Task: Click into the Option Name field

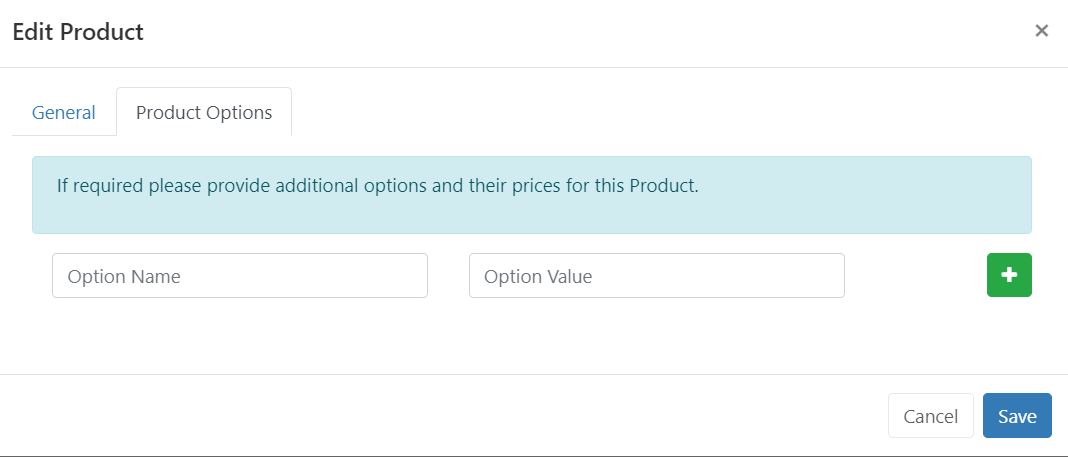Action: [240, 276]
